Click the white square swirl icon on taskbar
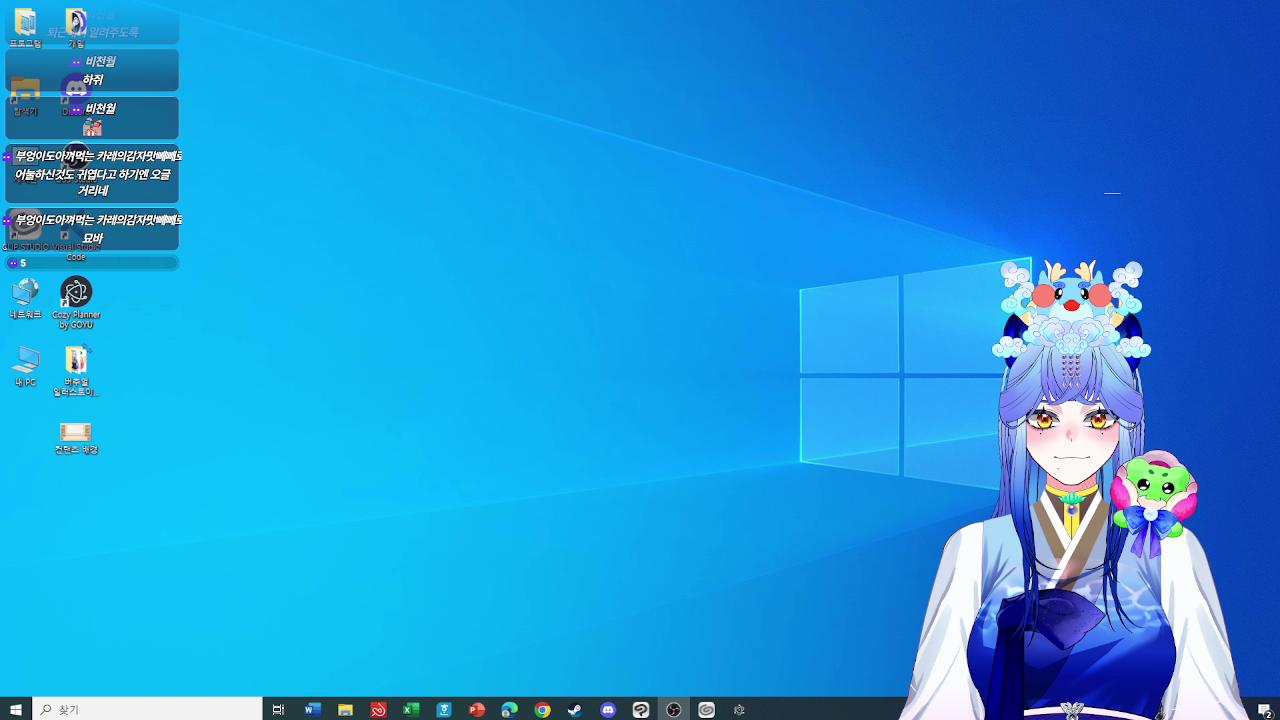1280x720 pixels. pos(641,709)
